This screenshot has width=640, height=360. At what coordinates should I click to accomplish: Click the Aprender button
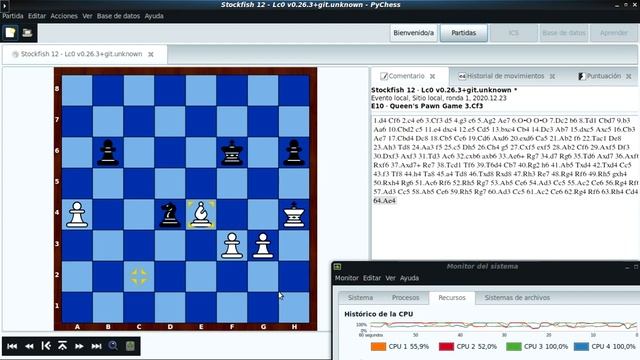614,33
